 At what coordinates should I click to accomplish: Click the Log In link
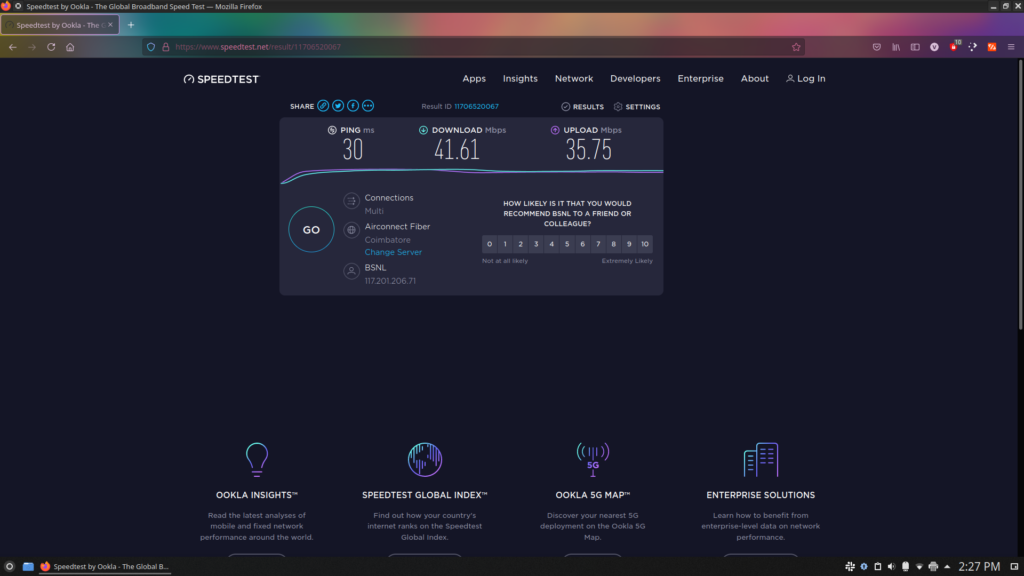(x=805, y=78)
